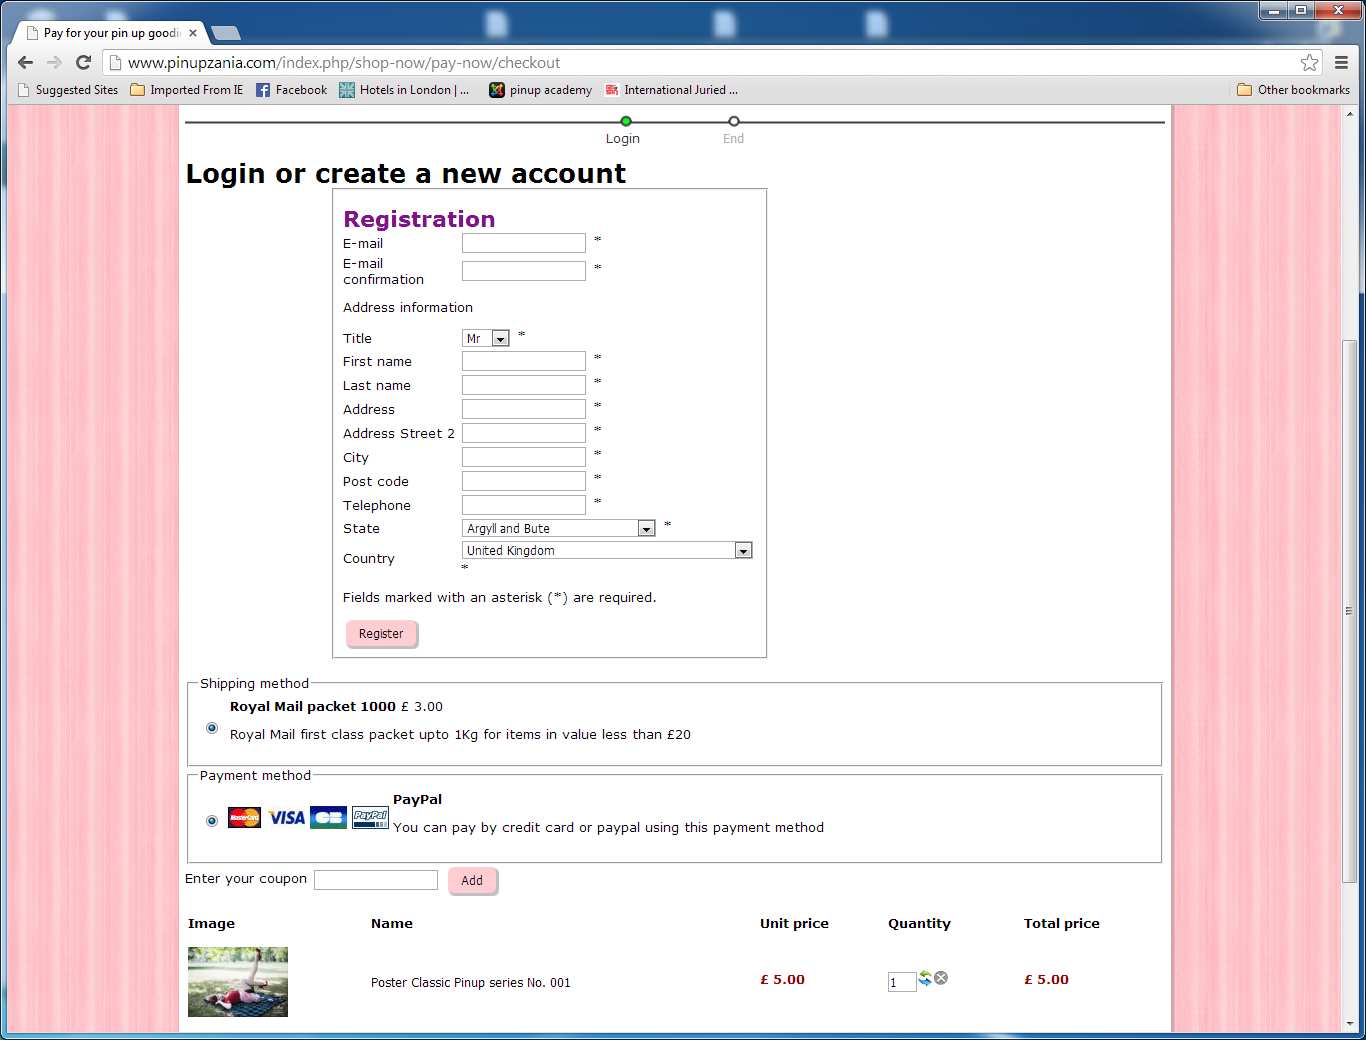
Task: Click the End checkout step marker
Action: pyautogui.click(x=734, y=122)
